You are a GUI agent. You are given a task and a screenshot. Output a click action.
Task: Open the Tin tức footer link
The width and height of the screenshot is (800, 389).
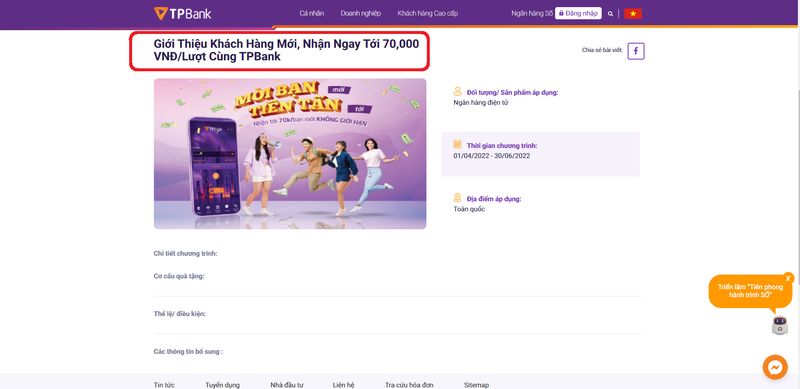(164, 385)
